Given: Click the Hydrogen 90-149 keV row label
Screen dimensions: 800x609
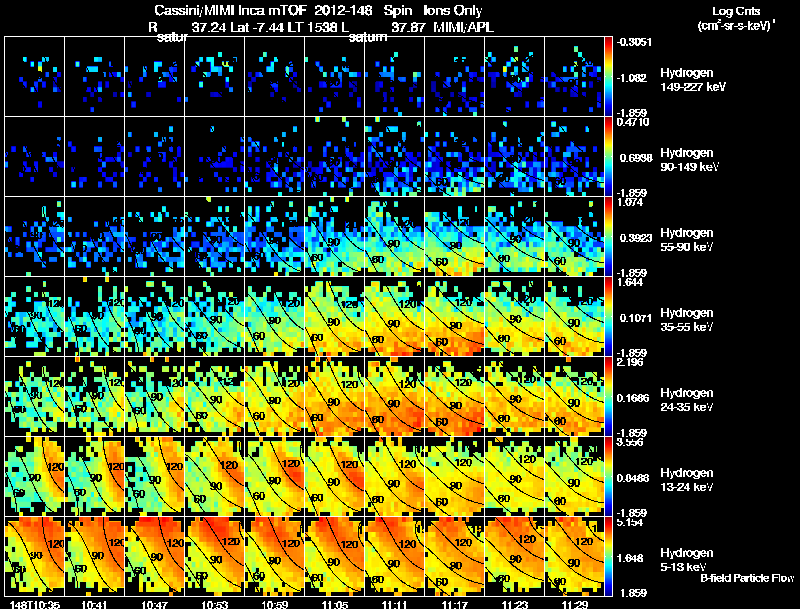Looking at the screenshot, I should click(x=689, y=160).
